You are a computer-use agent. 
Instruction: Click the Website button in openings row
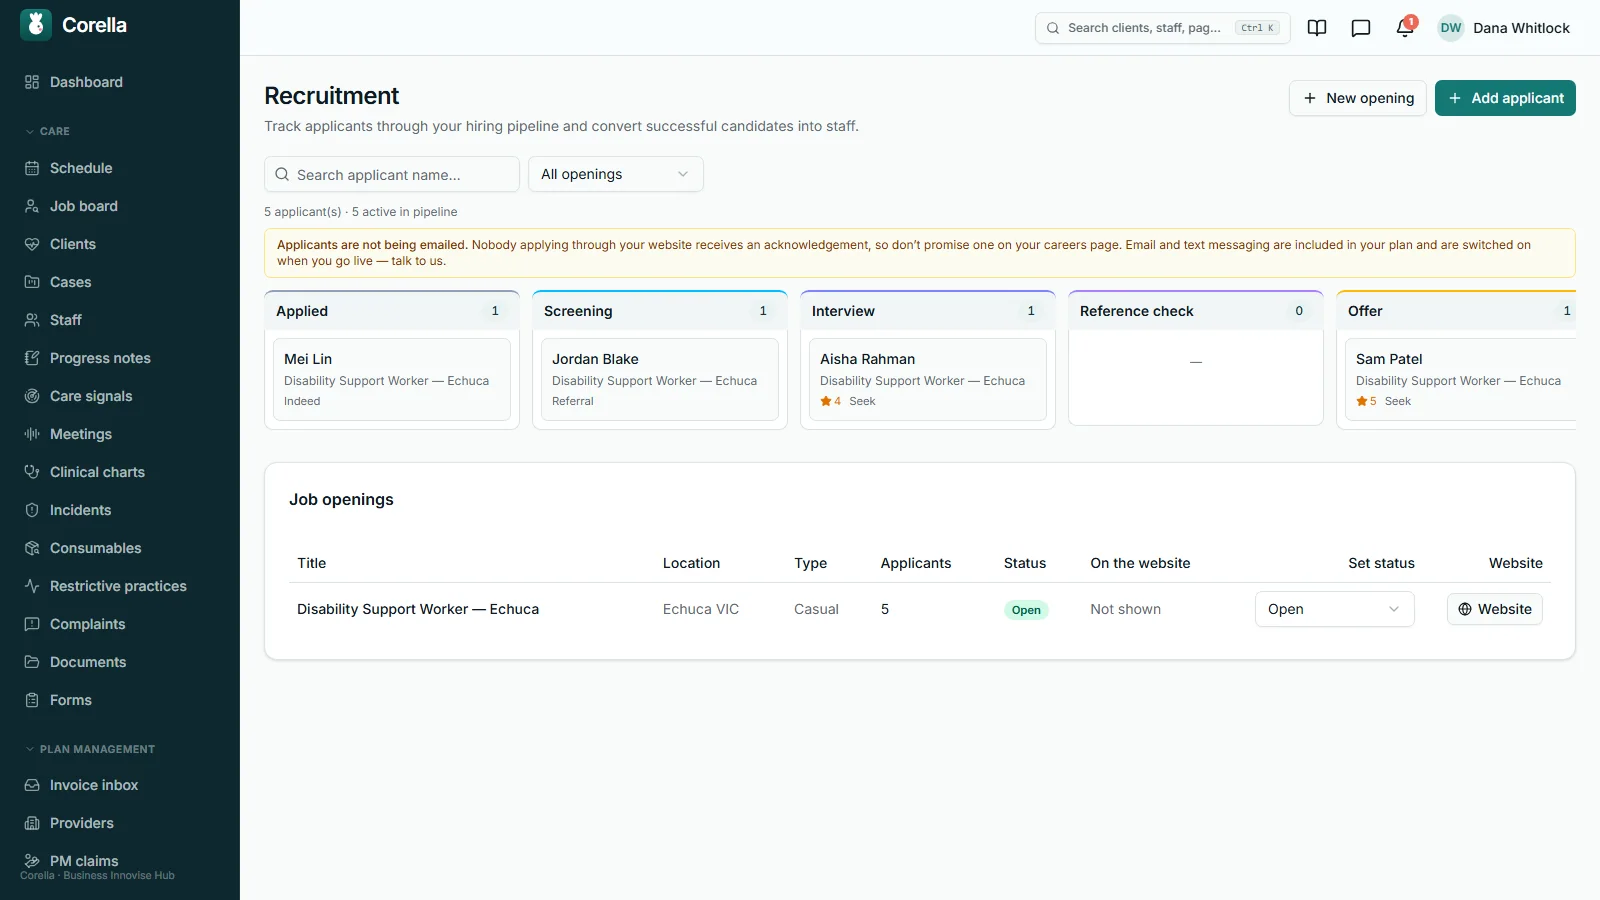[1494, 609]
